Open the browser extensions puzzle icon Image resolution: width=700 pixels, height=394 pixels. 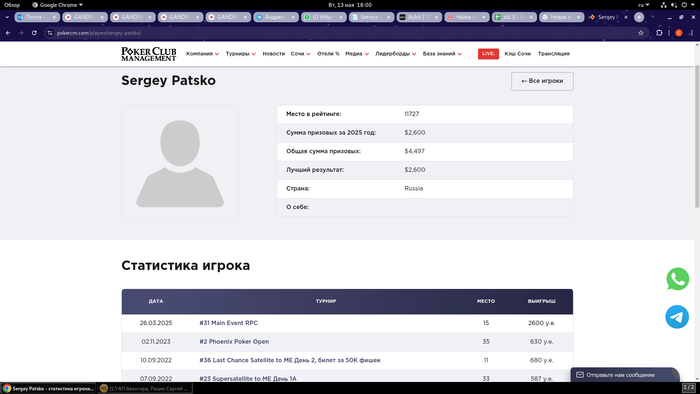(x=659, y=33)
